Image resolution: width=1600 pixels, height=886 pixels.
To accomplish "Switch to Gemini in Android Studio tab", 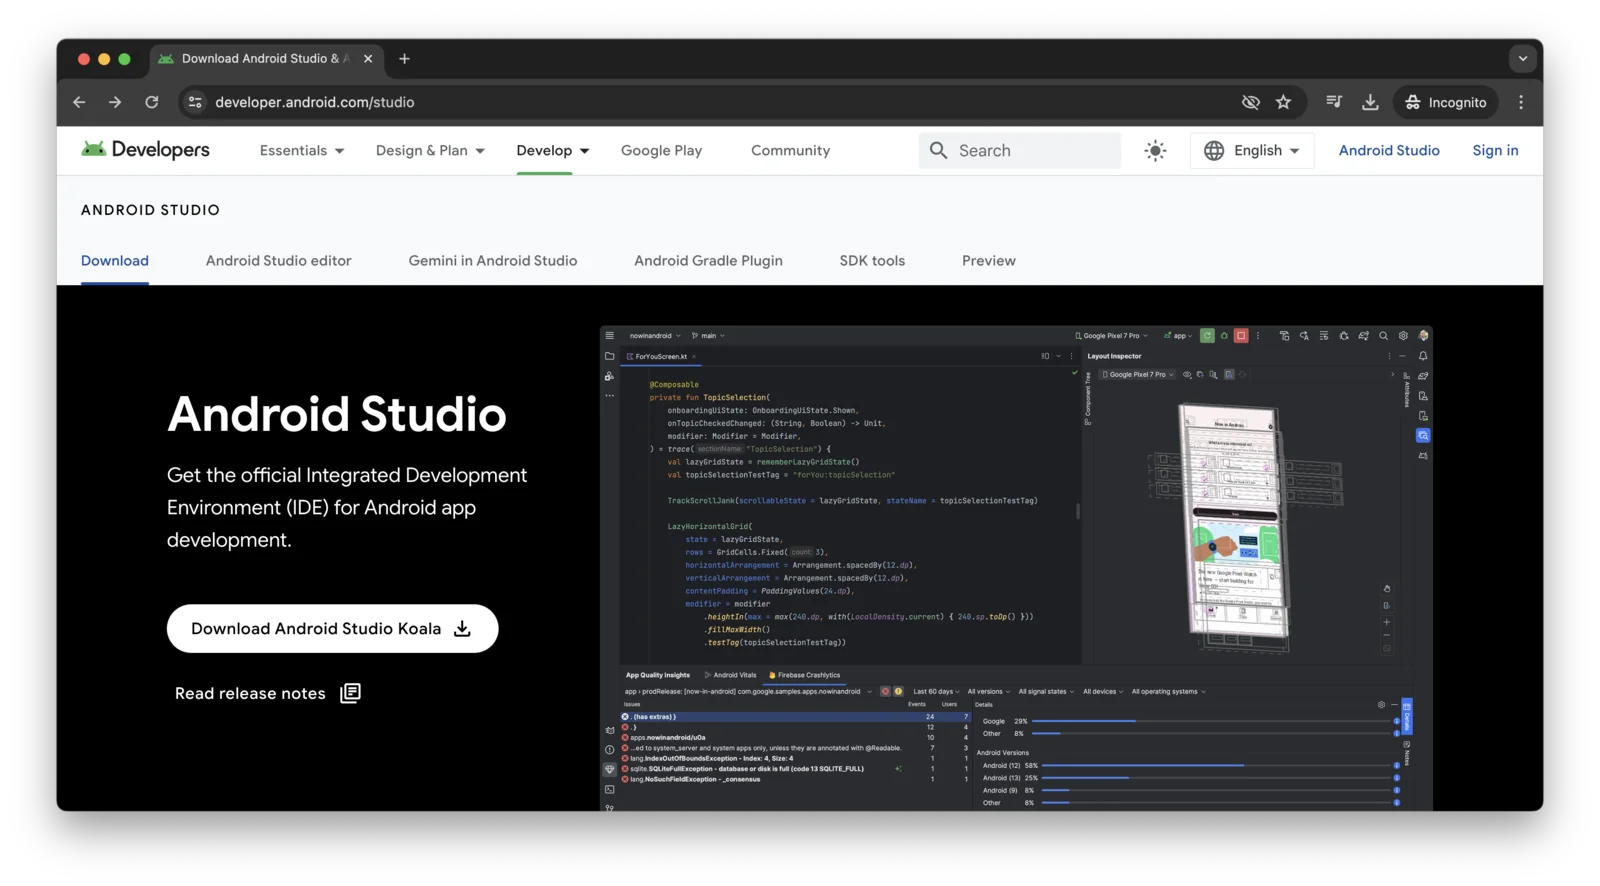I will 493,261.
